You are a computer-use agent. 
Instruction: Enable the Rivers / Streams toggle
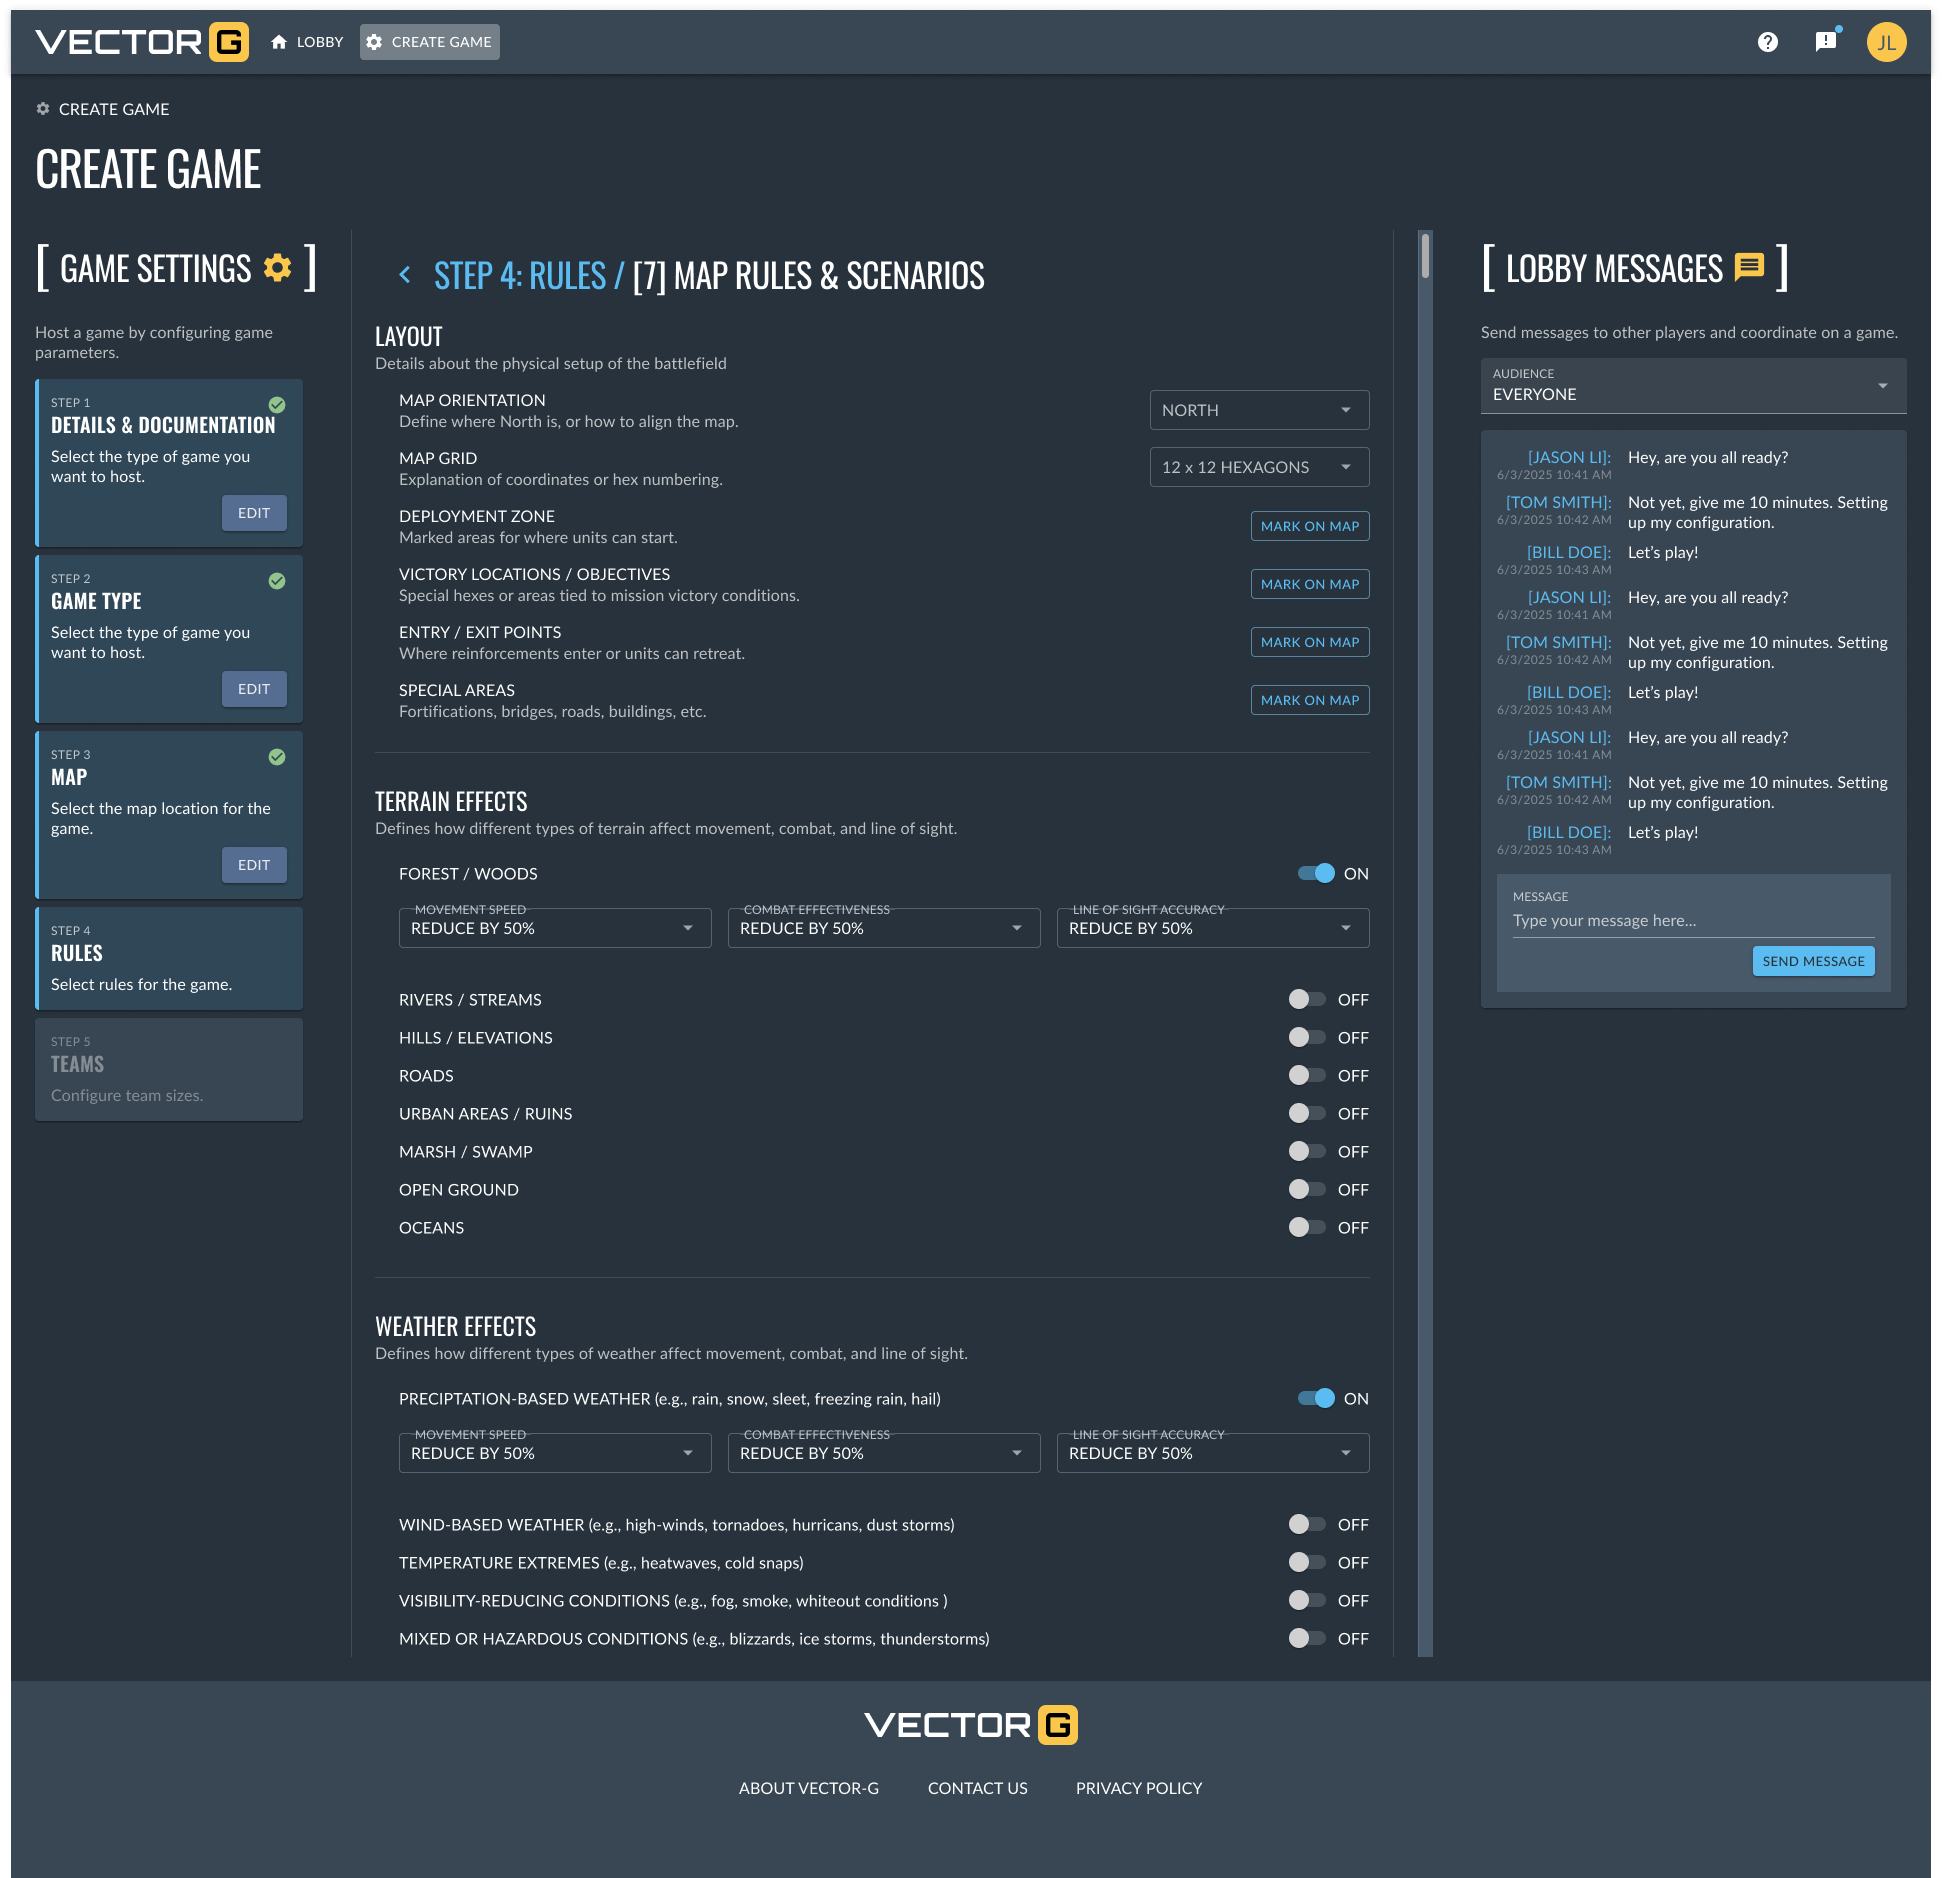[1306, 999]
